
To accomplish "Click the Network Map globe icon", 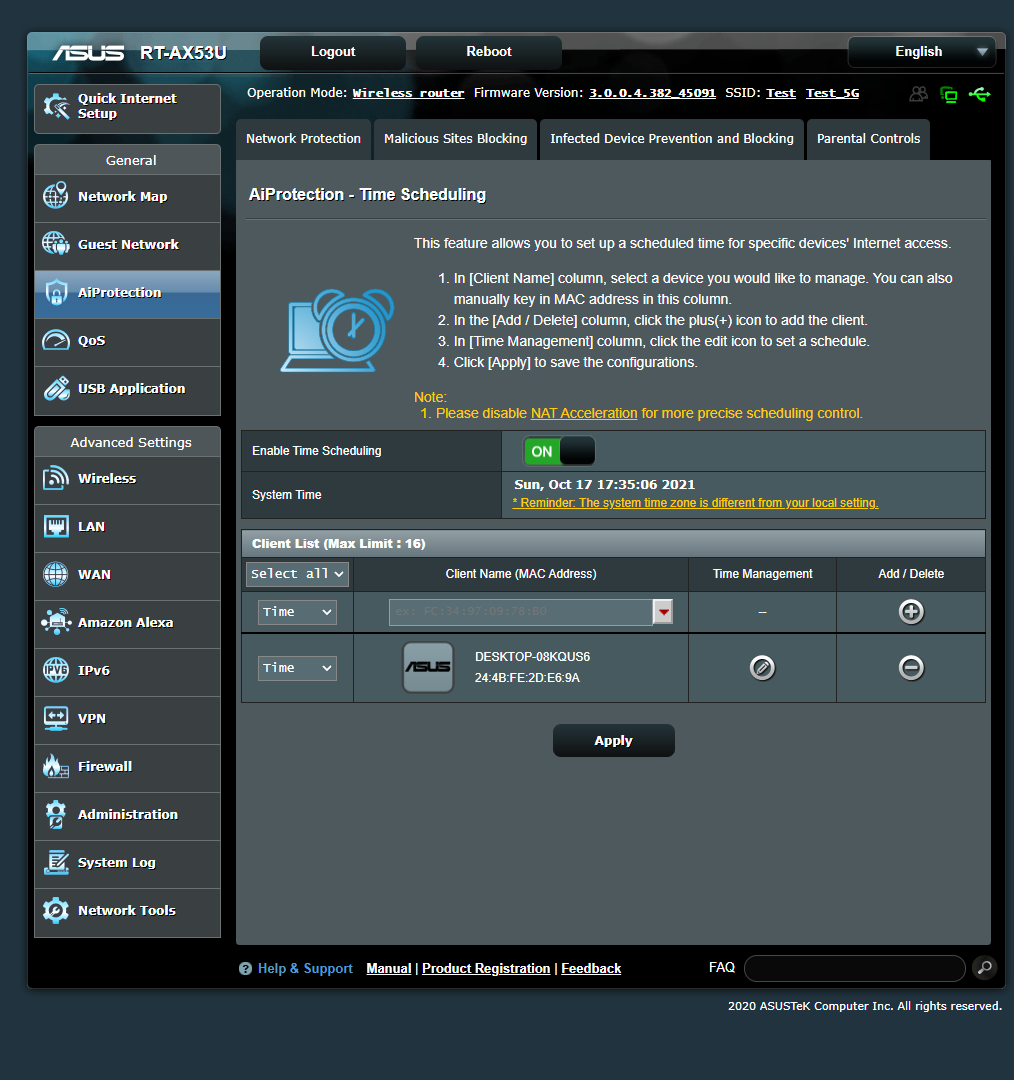I will [x=56, y=196].
